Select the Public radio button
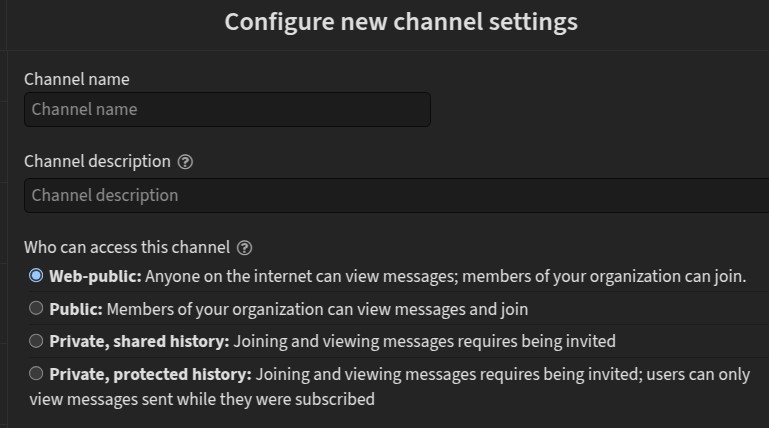 coord(37,308)
